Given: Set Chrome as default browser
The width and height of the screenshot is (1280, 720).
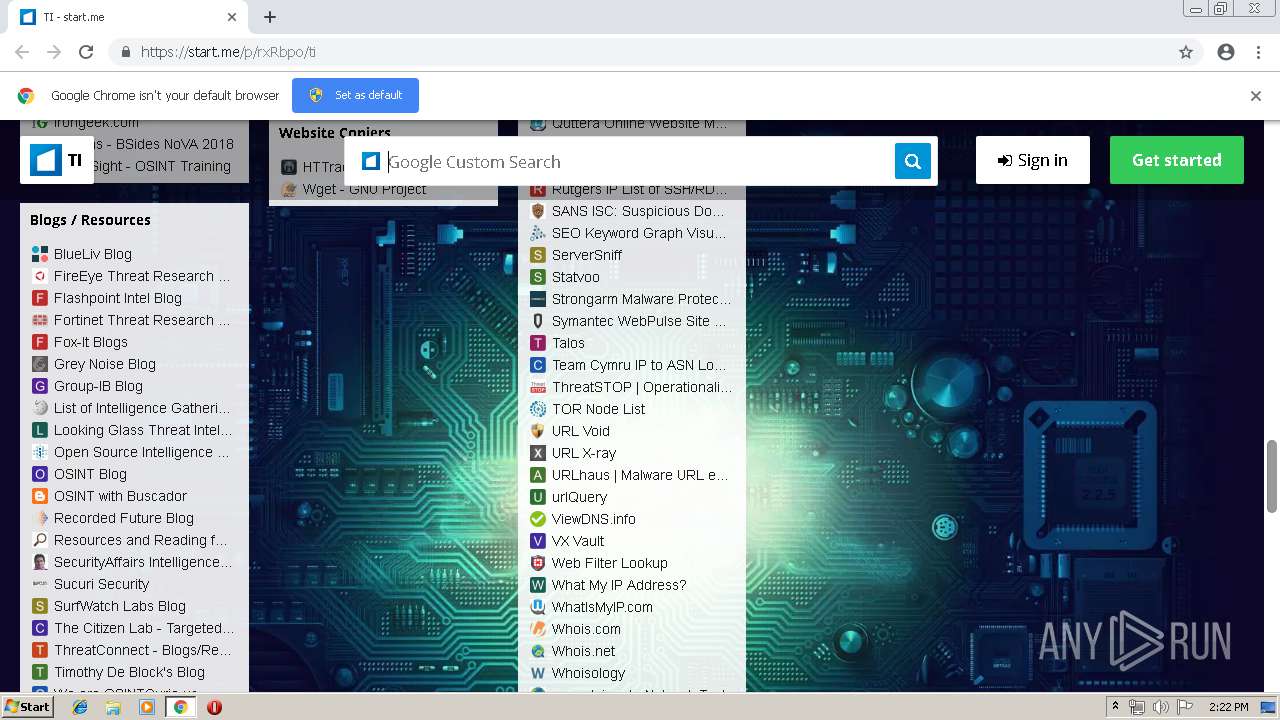Looking at the screenshot, I should tap(355, 95).
